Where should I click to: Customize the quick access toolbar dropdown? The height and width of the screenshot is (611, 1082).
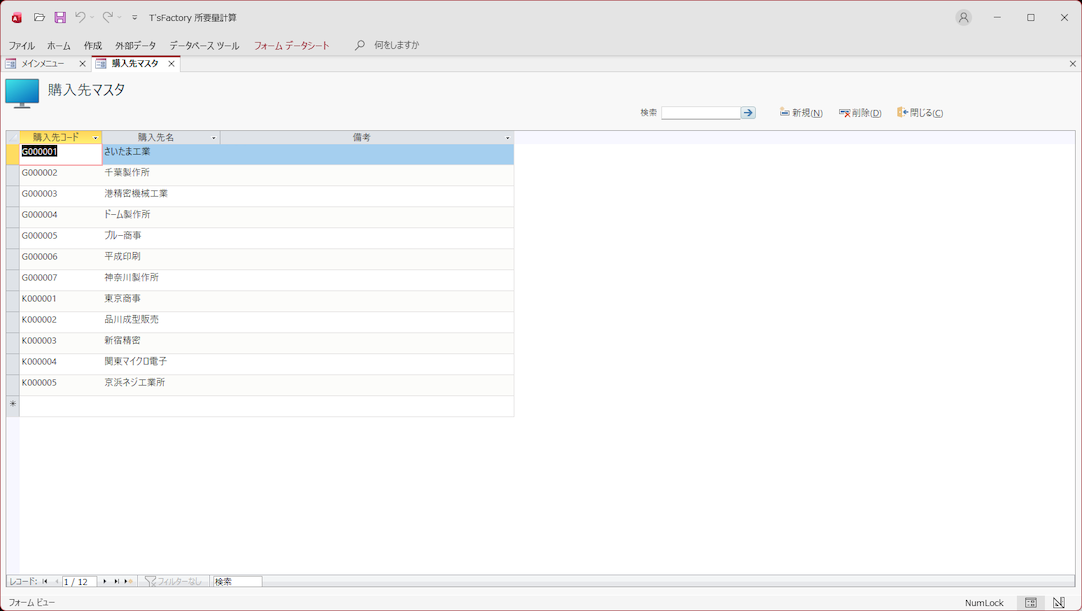135,18
